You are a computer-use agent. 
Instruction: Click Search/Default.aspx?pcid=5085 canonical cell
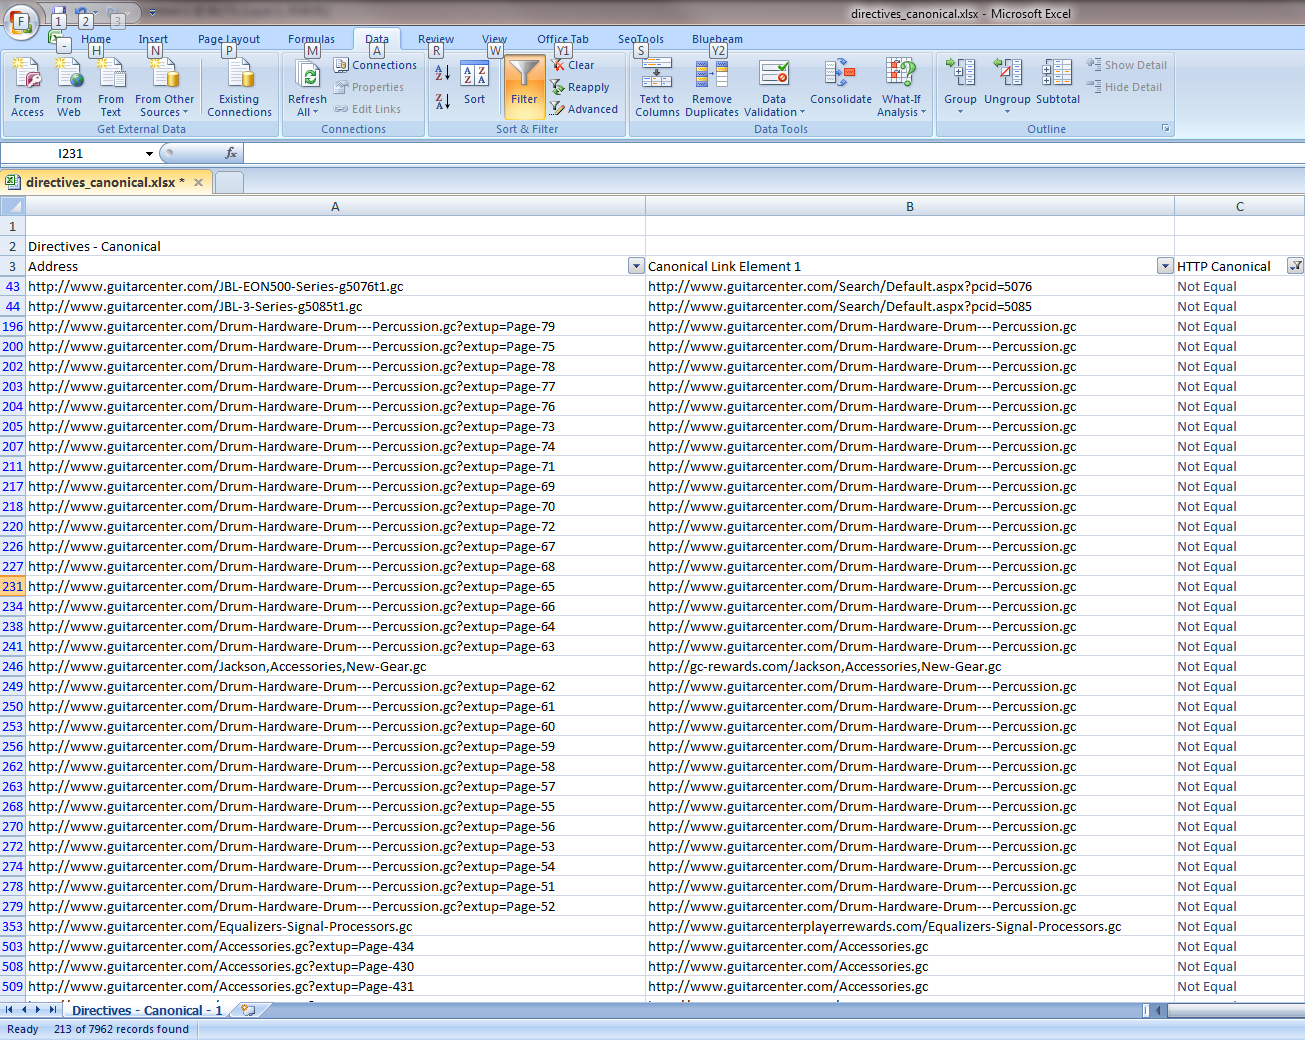point(910,306)
